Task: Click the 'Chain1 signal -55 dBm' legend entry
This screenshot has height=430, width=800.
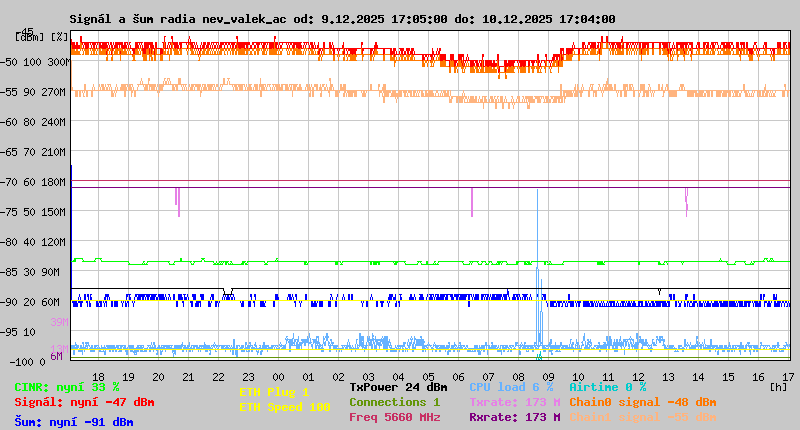Action: click(x=643, y=417)
